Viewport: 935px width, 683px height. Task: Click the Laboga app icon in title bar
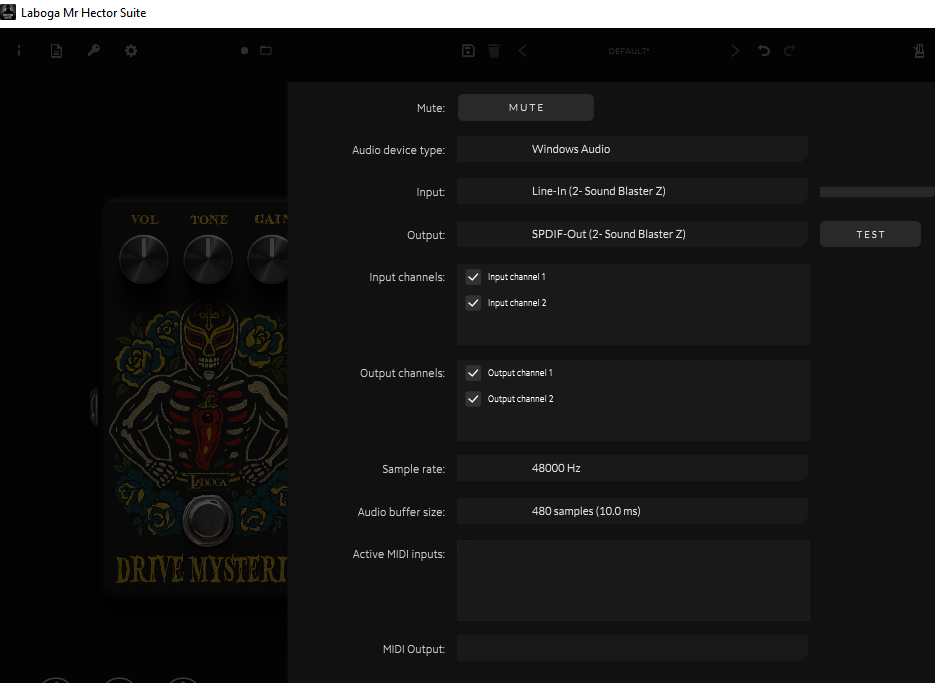(x=8, y=12)
